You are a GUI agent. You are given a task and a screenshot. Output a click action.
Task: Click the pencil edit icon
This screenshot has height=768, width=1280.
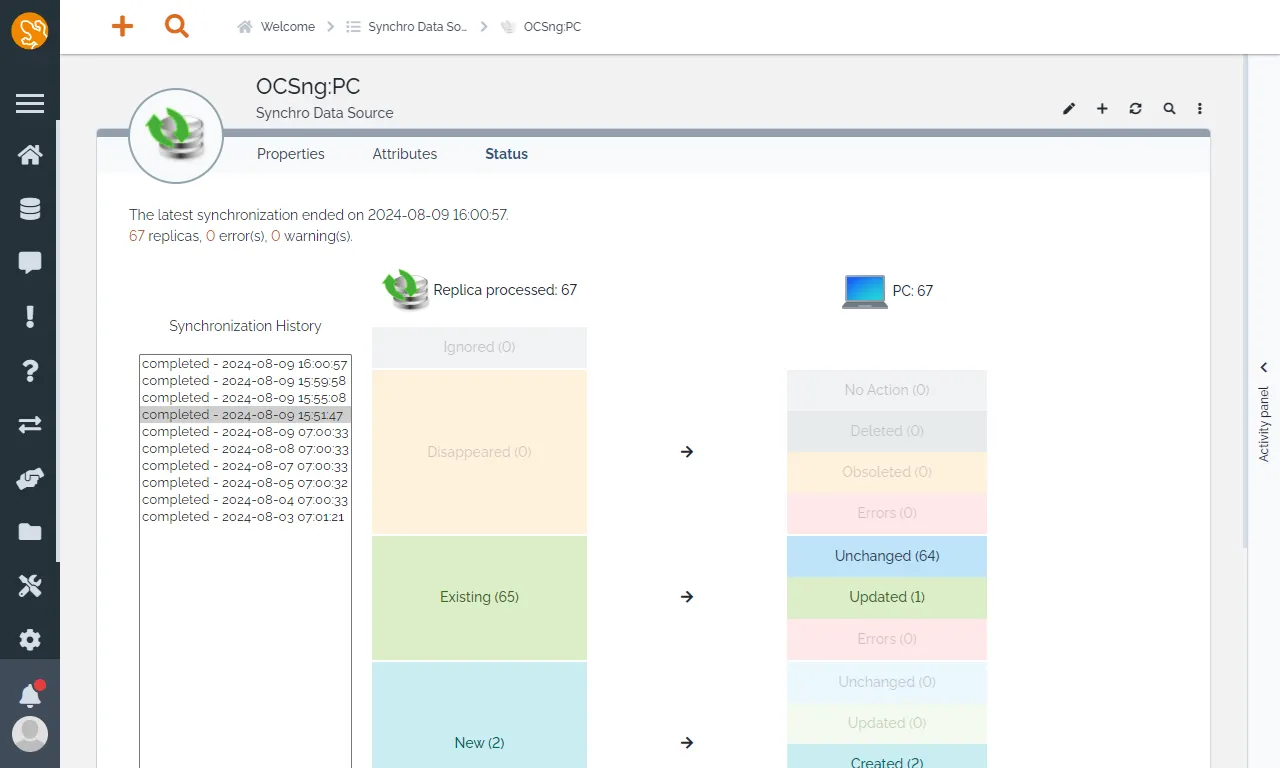coord(1069,108)
